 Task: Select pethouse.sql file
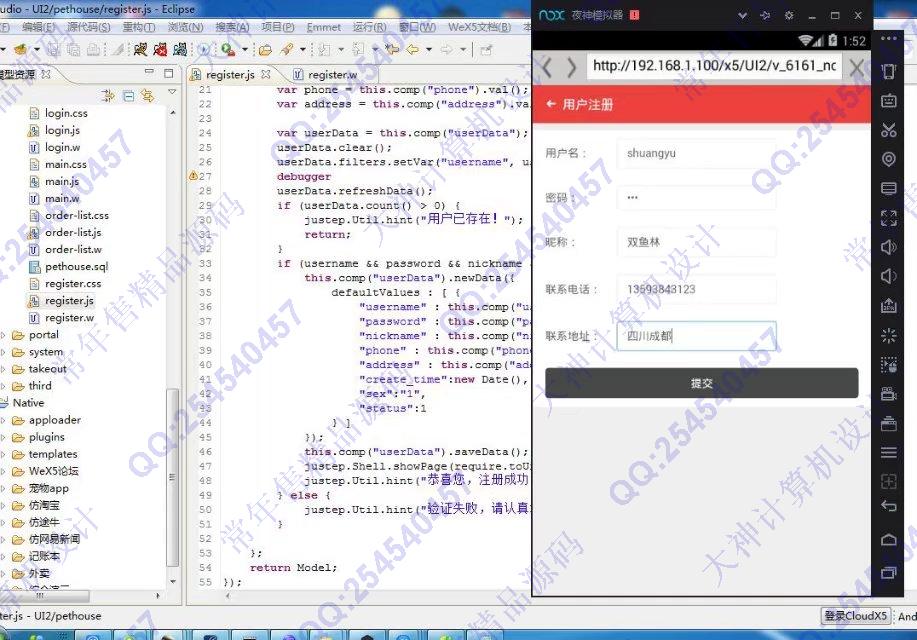point(77,267)
